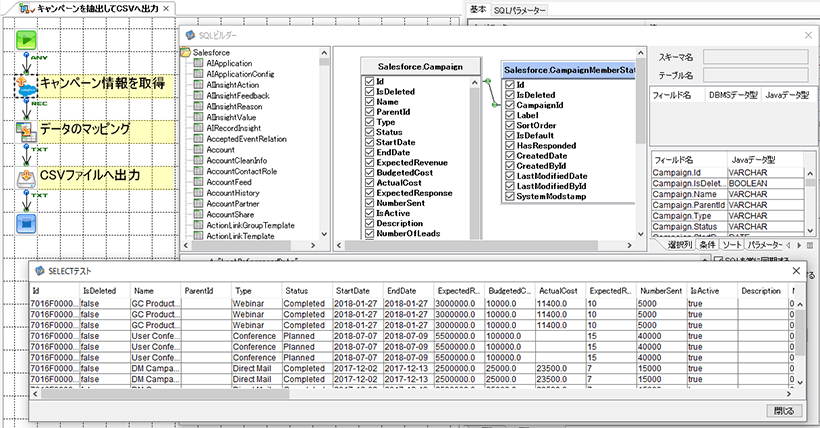The image size is (820, 428).
Task: Click the Campaign.Status row in field list
Action: coord(727,227)
